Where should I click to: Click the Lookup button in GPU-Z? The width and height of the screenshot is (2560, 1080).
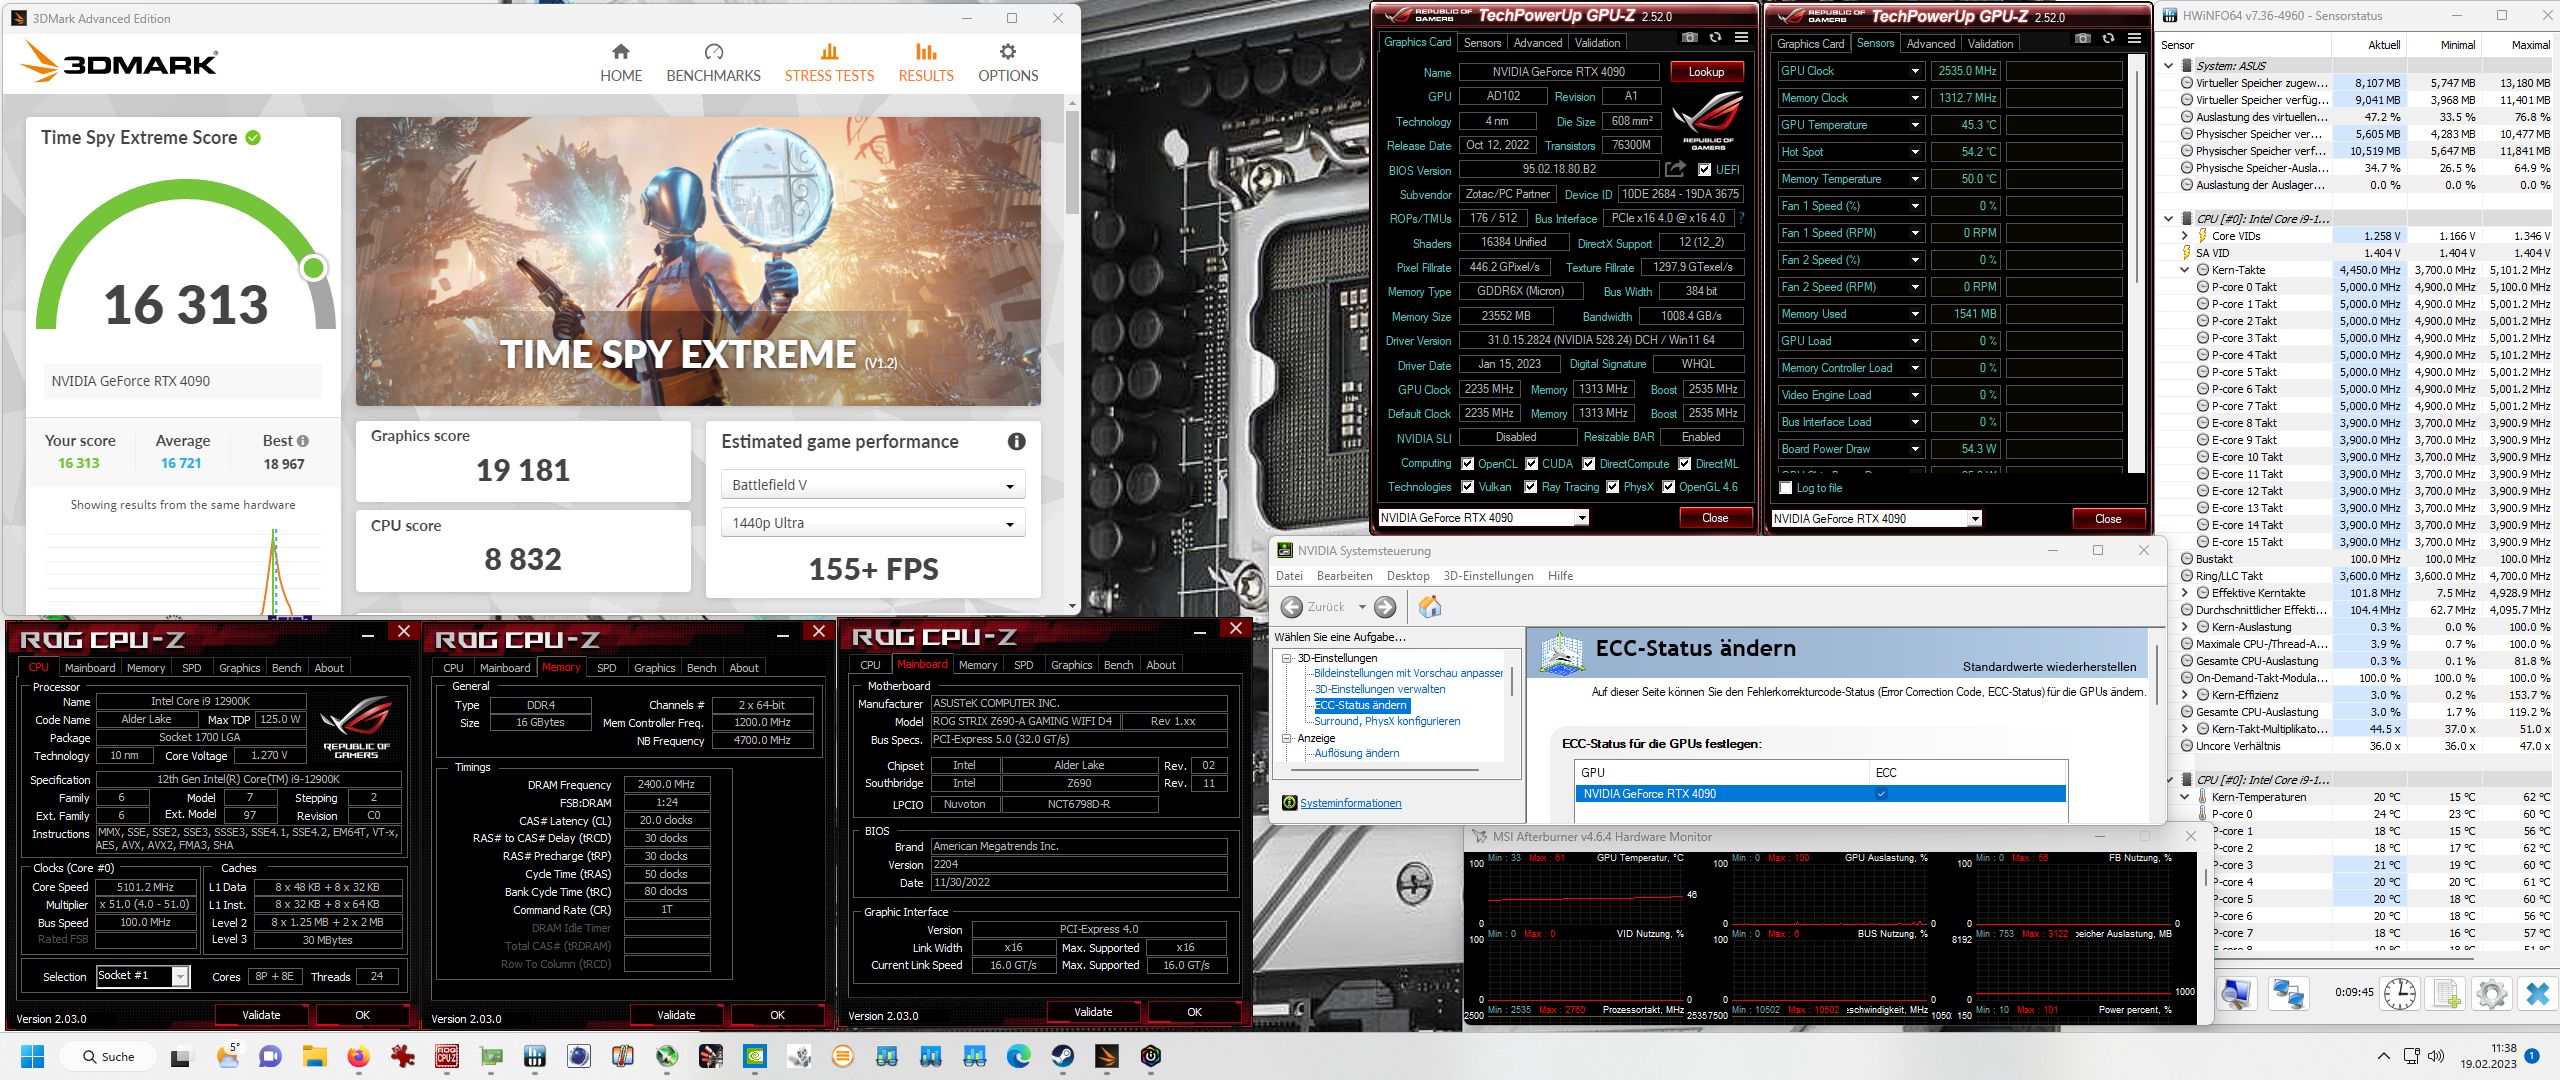click(1706, 72)
